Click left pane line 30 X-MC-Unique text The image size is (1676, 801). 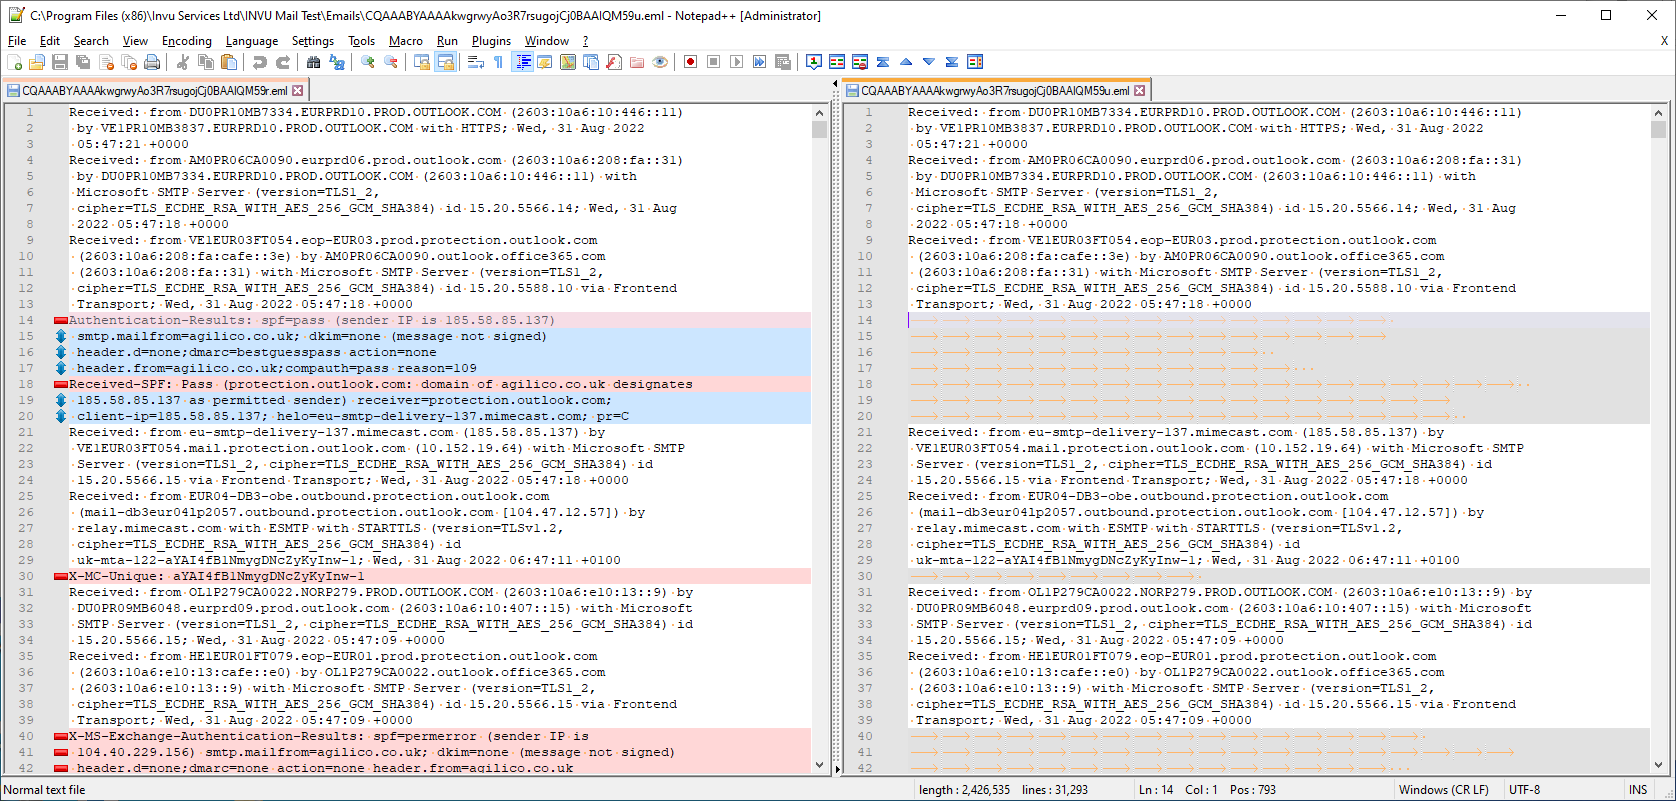pos(216,576)
